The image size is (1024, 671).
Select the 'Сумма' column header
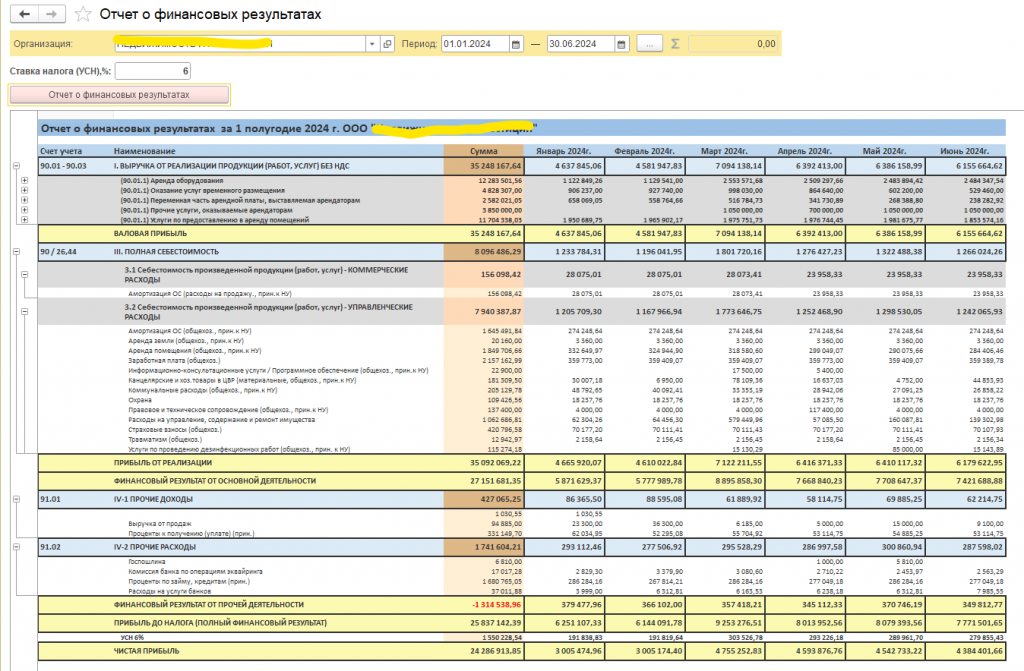tap(483, 151)
